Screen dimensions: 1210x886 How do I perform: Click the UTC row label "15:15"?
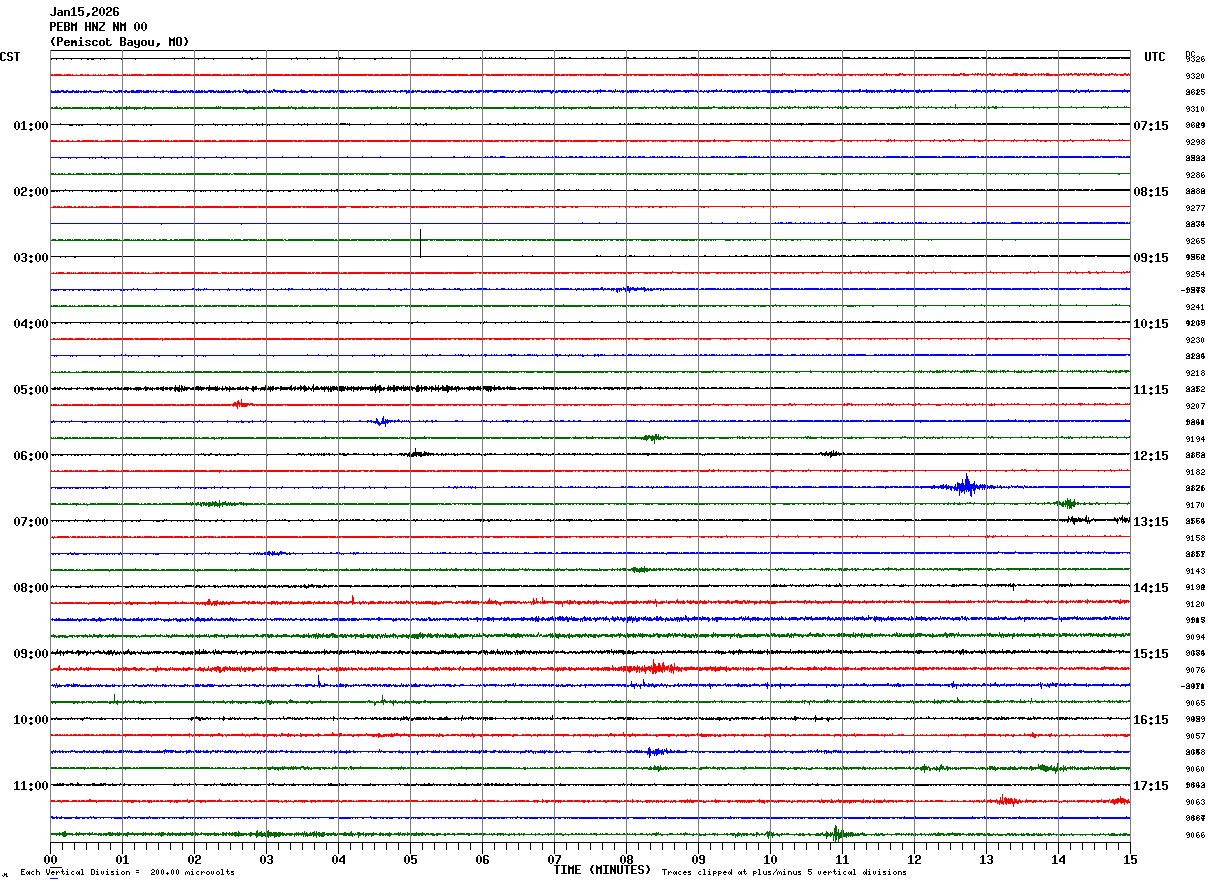pos(1151,654)
